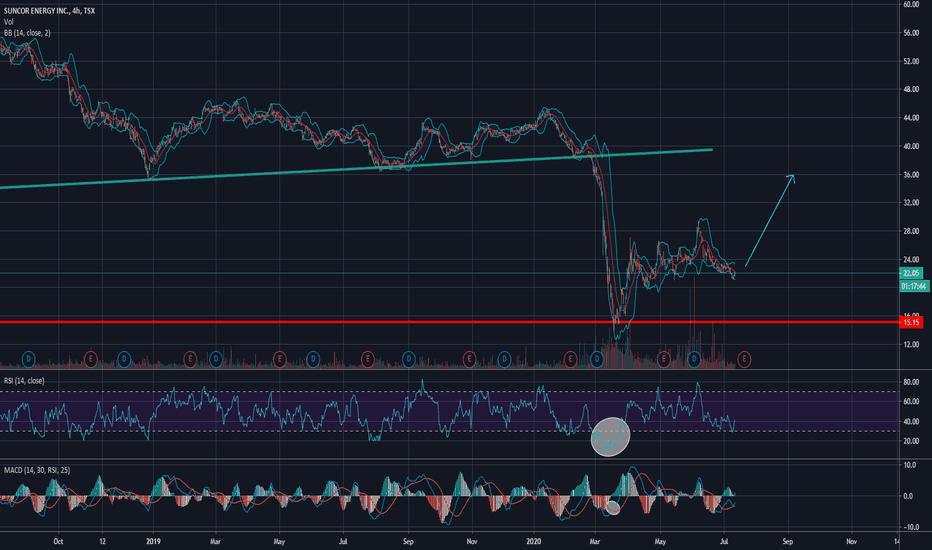The width and height of the screenshot is (932, 550).
Task: Click the 28.00 price axis label
Action: coord(911,231)
